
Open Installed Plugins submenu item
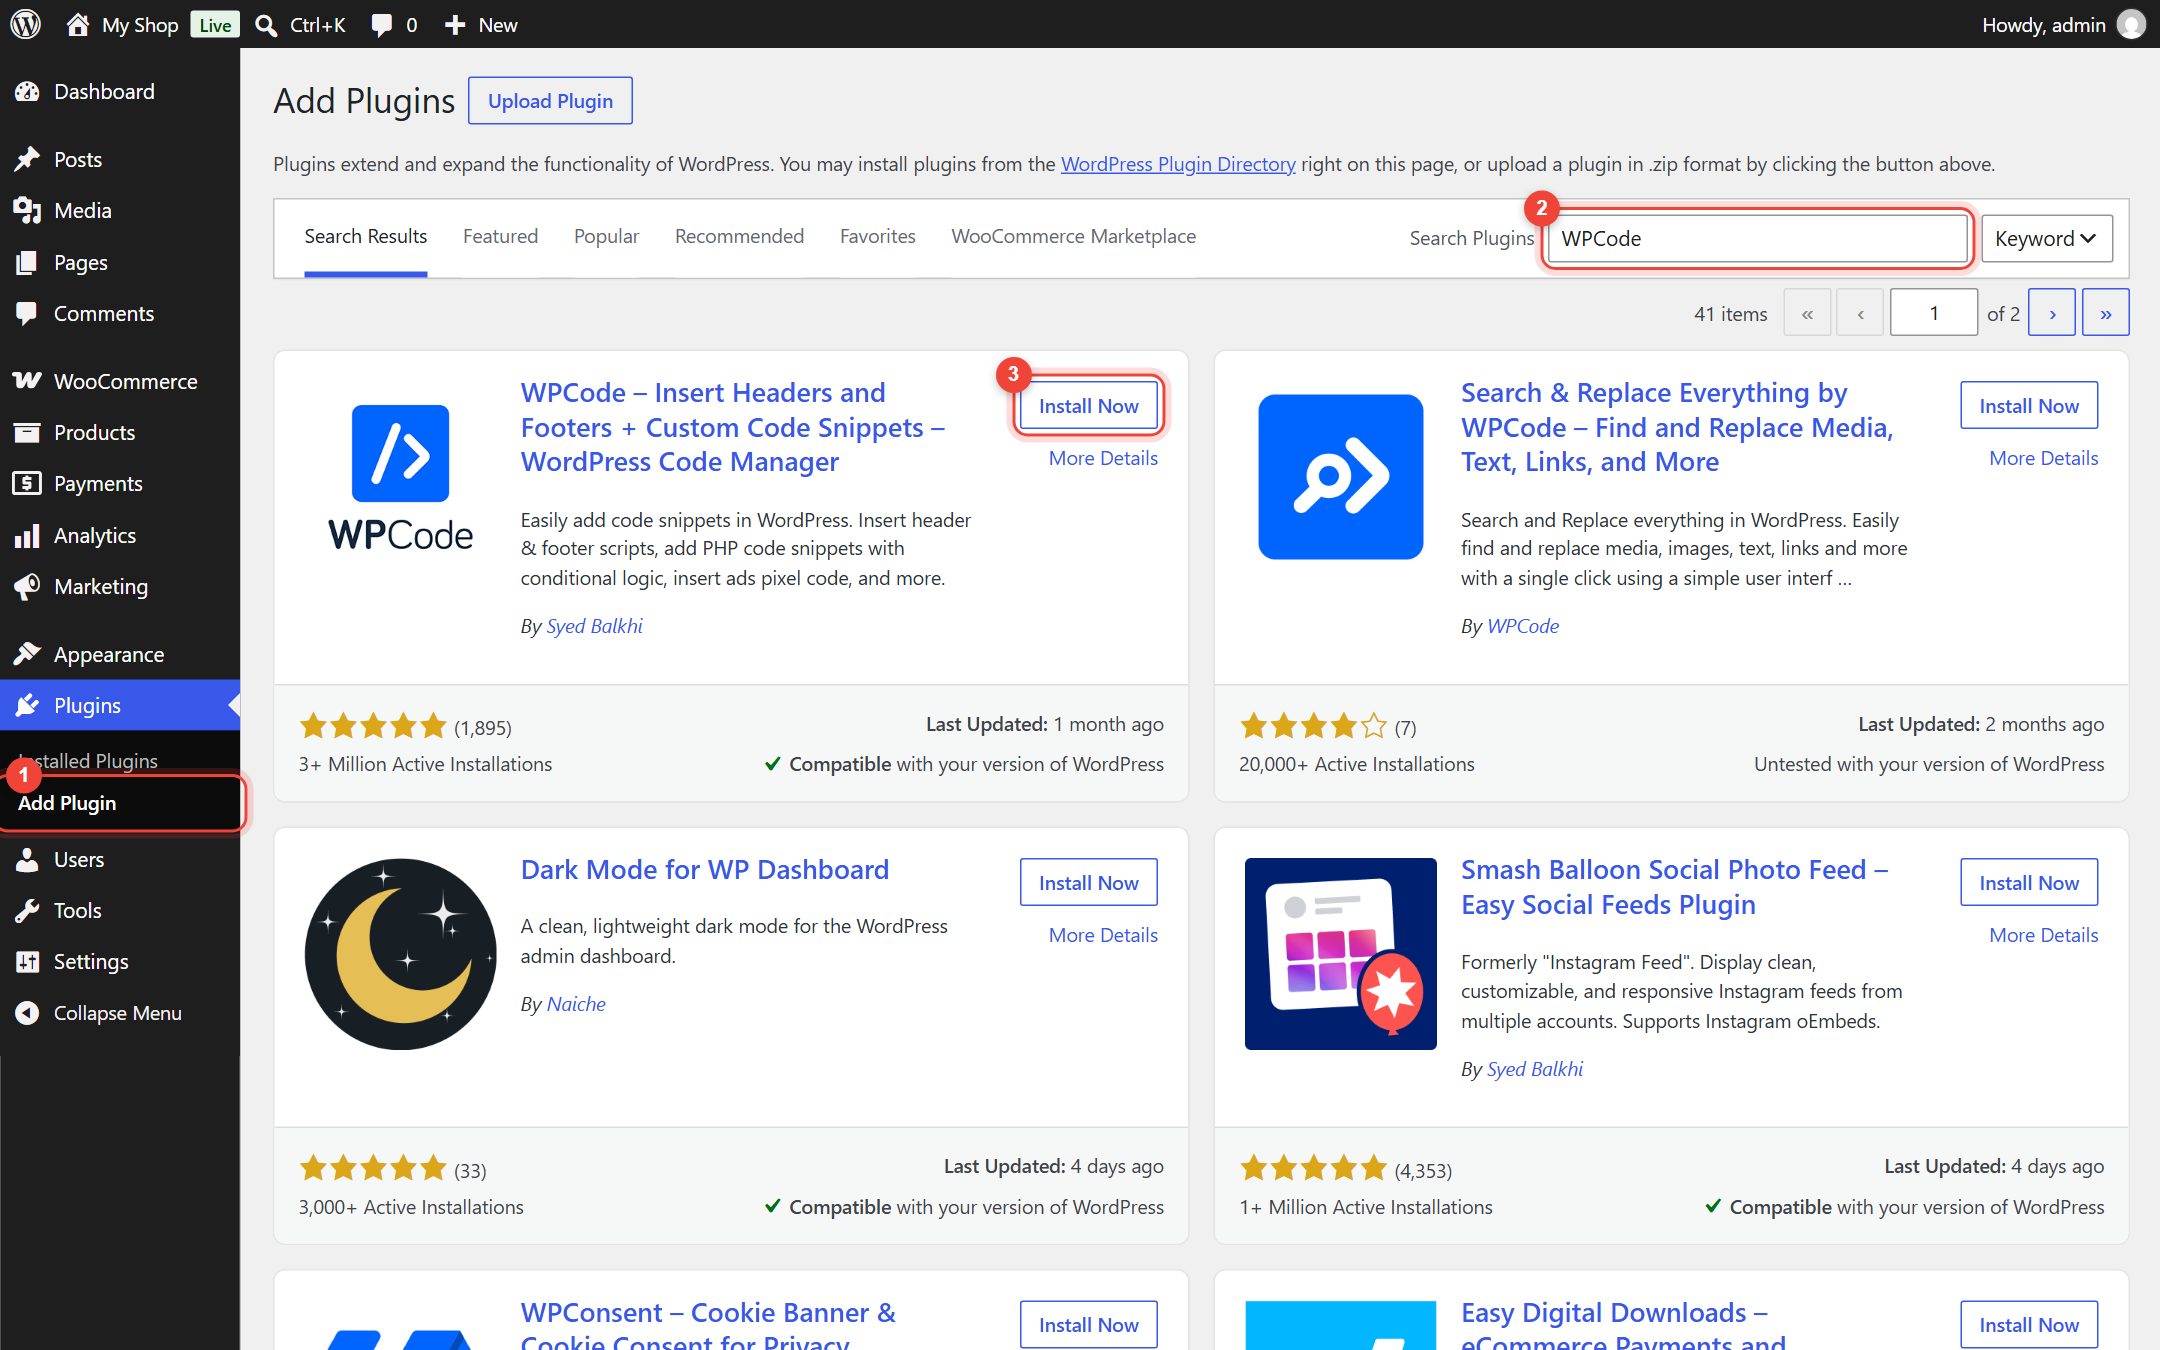[88, 761]
